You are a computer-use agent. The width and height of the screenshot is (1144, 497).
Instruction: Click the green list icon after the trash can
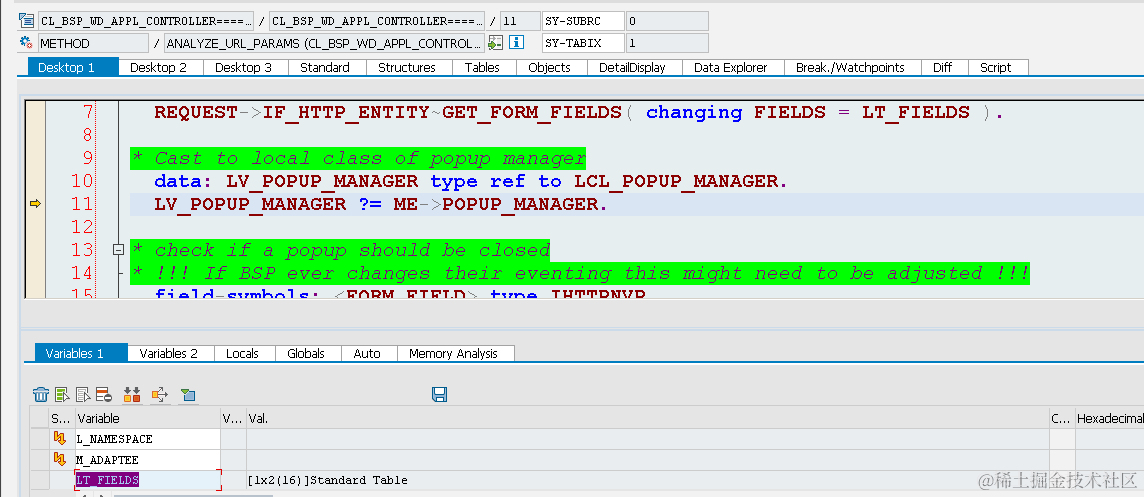[x=62, y=395]
